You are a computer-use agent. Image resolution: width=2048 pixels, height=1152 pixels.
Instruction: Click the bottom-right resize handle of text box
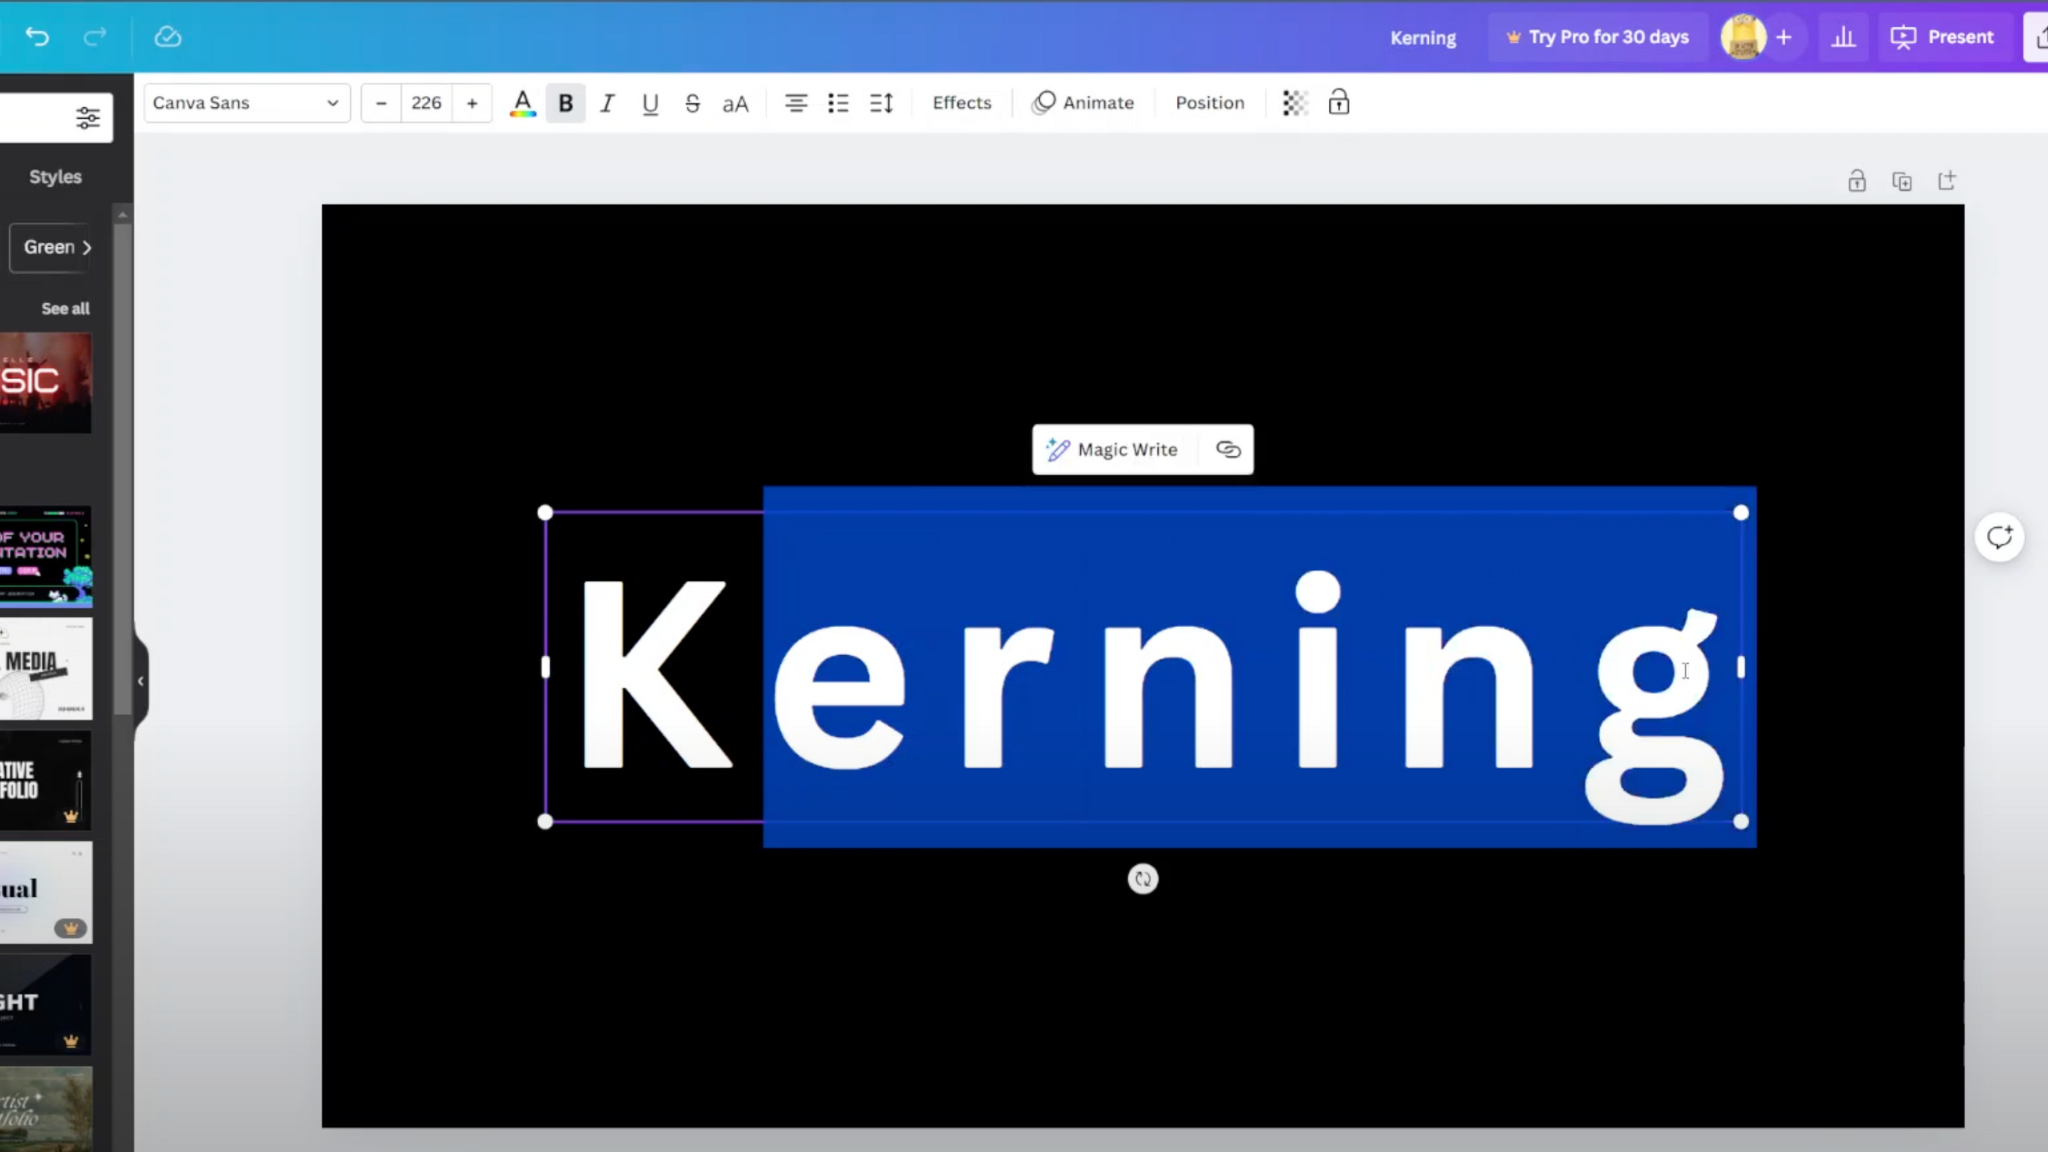tap(1741, 822)
